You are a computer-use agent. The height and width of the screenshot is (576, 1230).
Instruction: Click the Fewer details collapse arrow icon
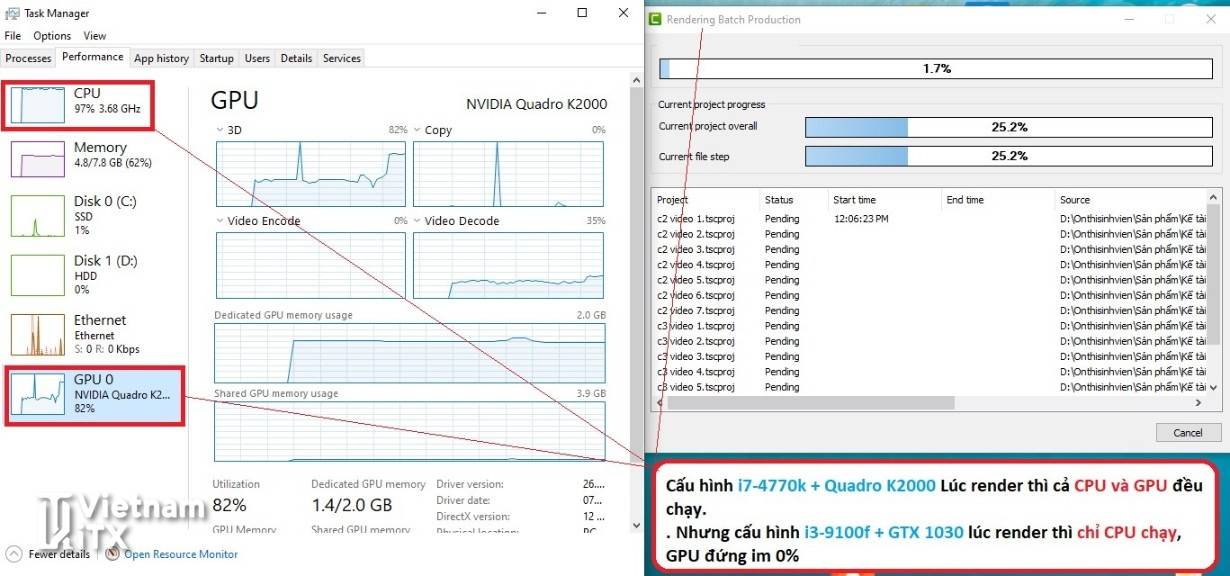click(x=14, y=554)
